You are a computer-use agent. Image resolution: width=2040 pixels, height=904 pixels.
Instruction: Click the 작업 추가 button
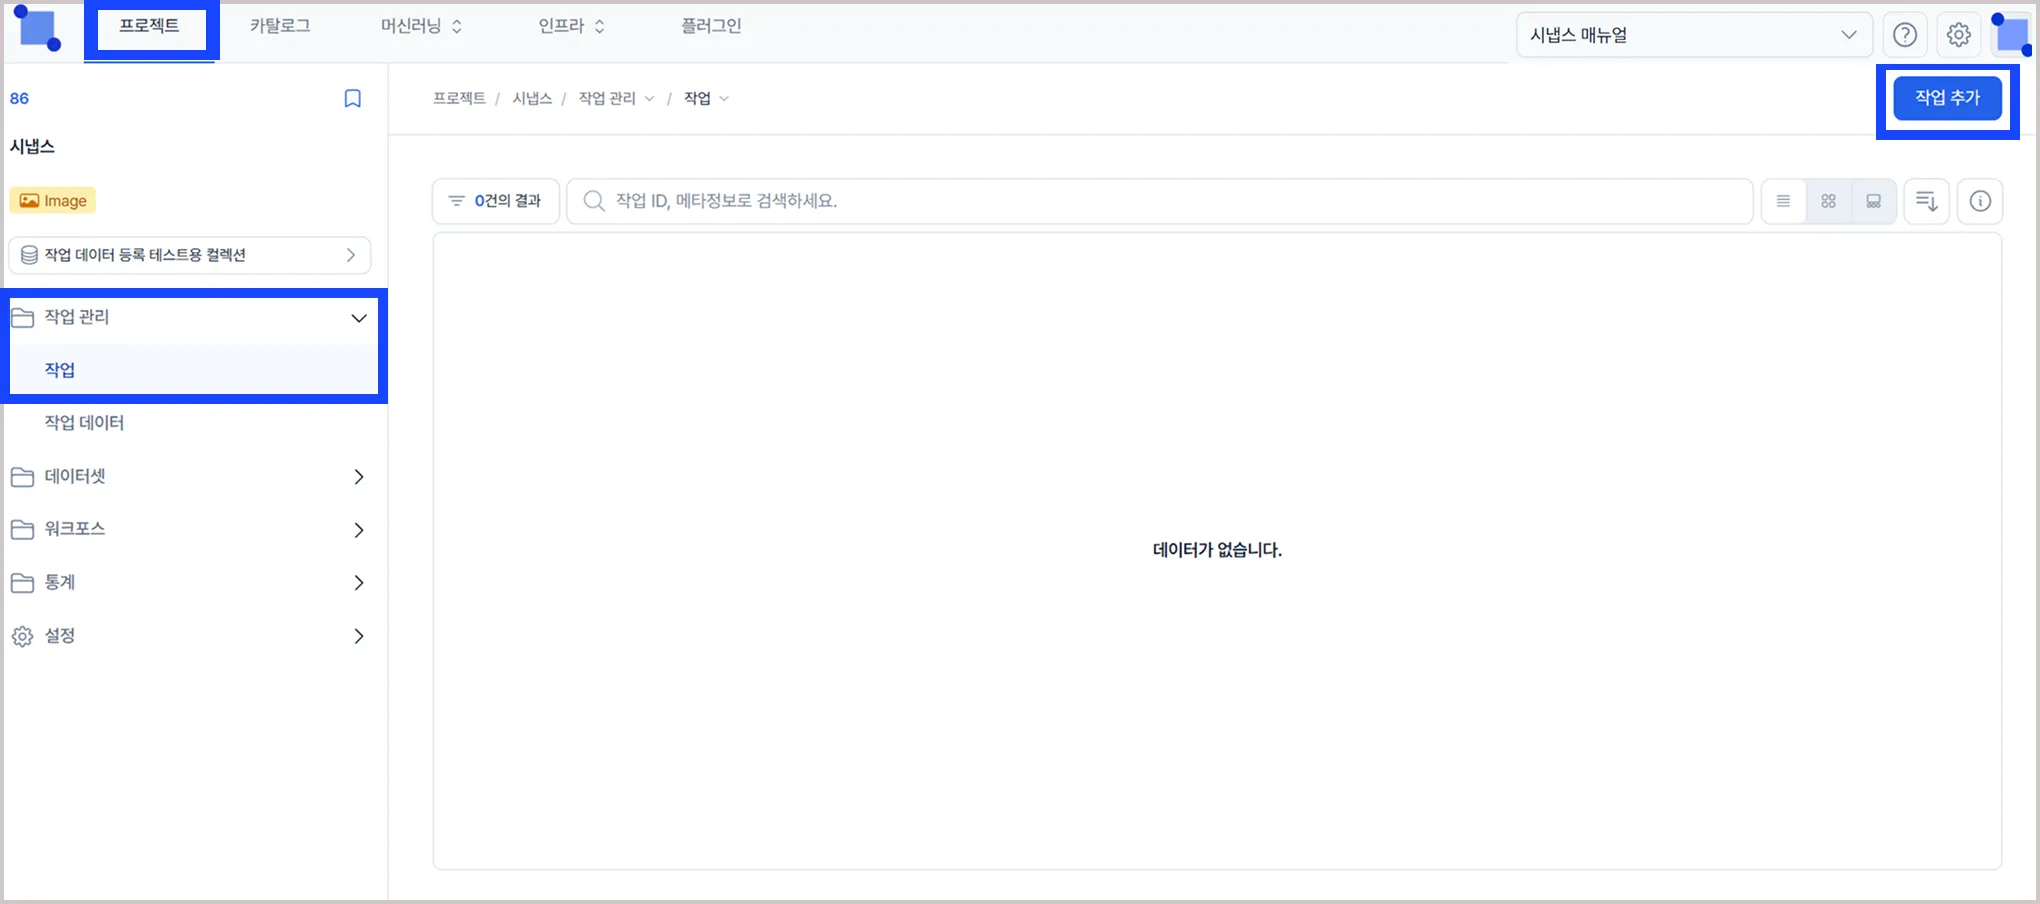(1947, 98)
